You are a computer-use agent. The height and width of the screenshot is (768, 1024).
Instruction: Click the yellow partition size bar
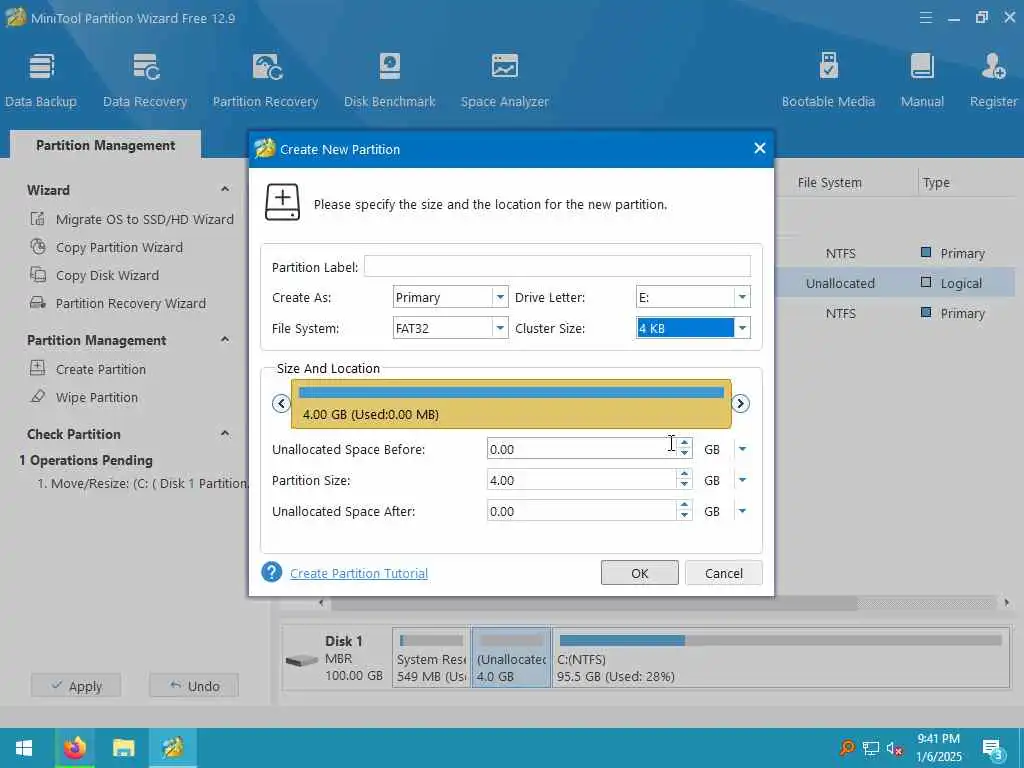tap(511, 404)
